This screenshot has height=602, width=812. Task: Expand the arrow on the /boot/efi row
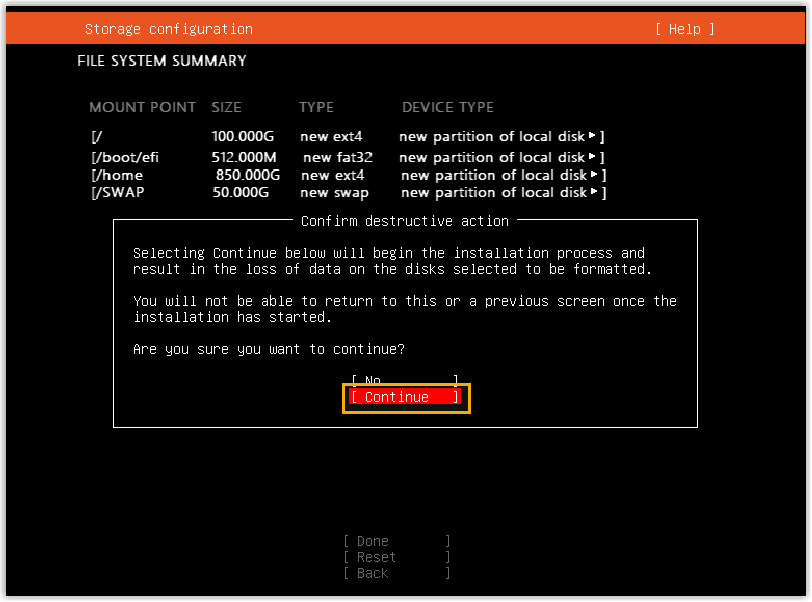click(x=592, y=157)
